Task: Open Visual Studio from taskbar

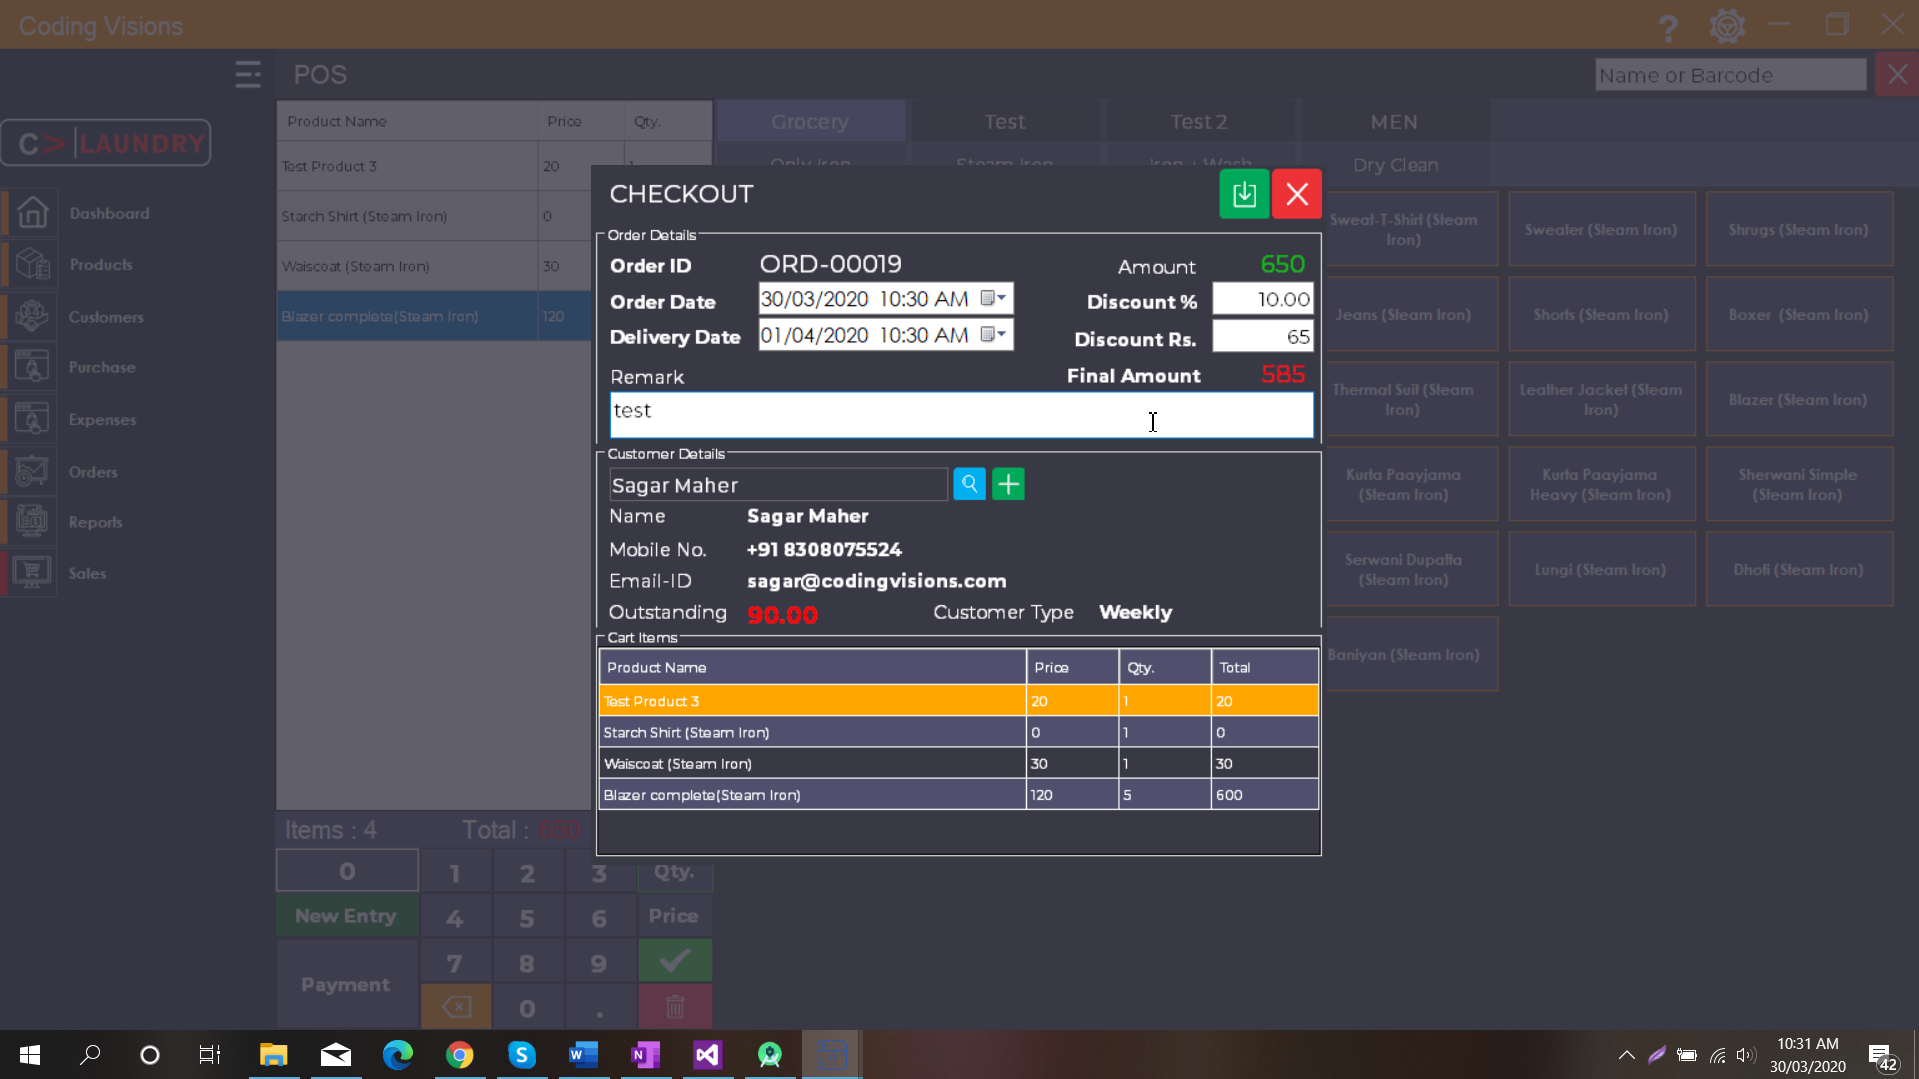Action: (x=708, y=1055)
